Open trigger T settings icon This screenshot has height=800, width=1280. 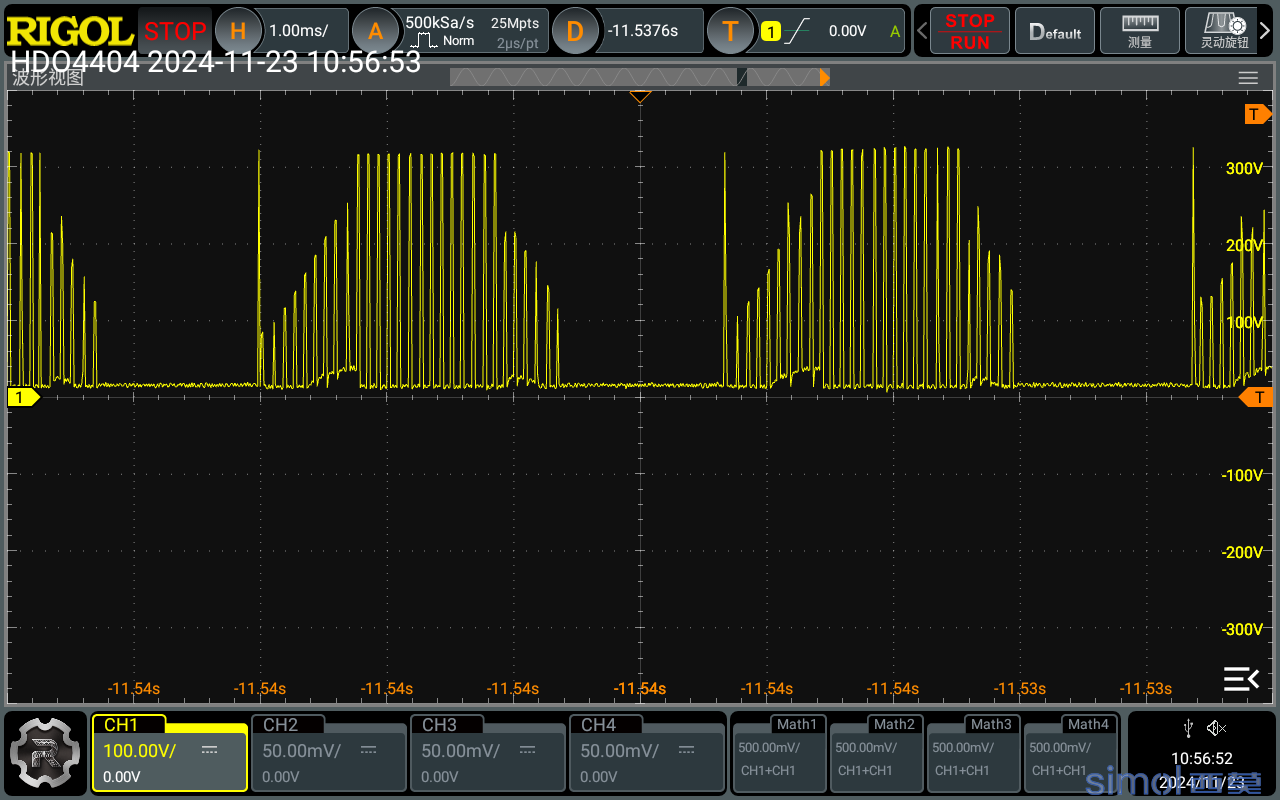click(730, 31)
